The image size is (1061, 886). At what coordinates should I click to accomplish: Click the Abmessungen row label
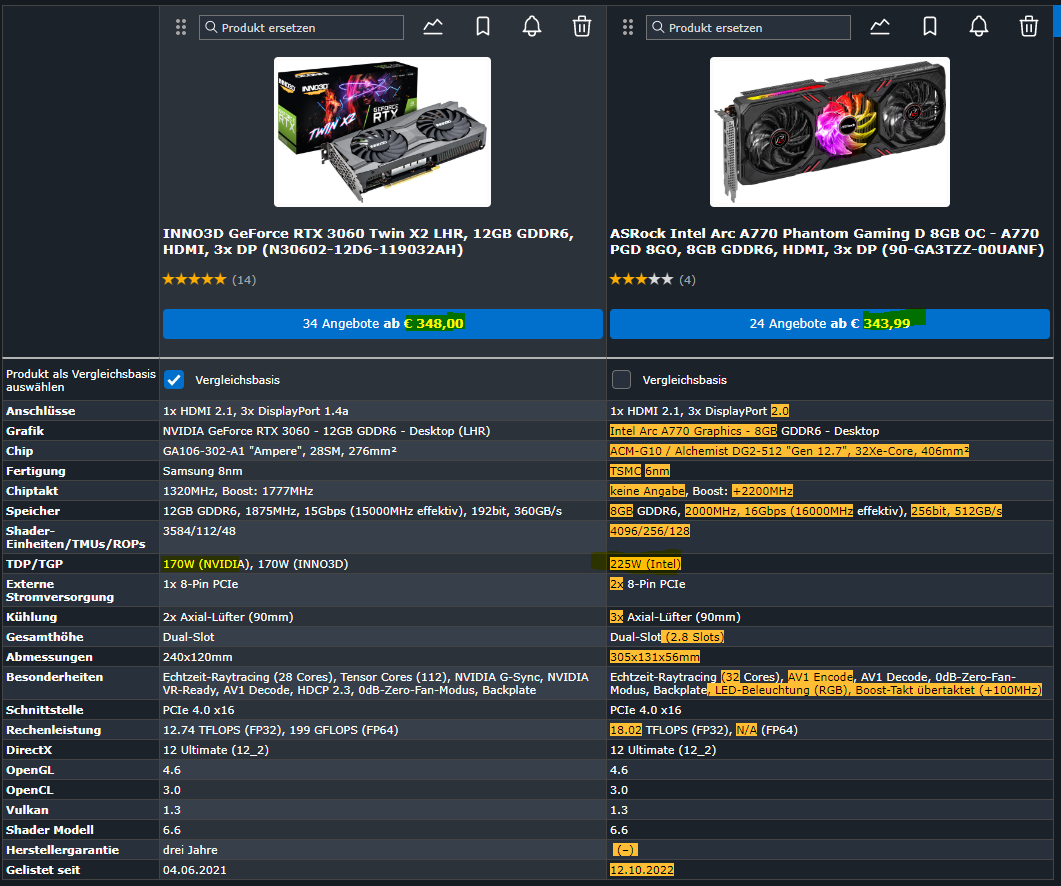tap(49, 657)
